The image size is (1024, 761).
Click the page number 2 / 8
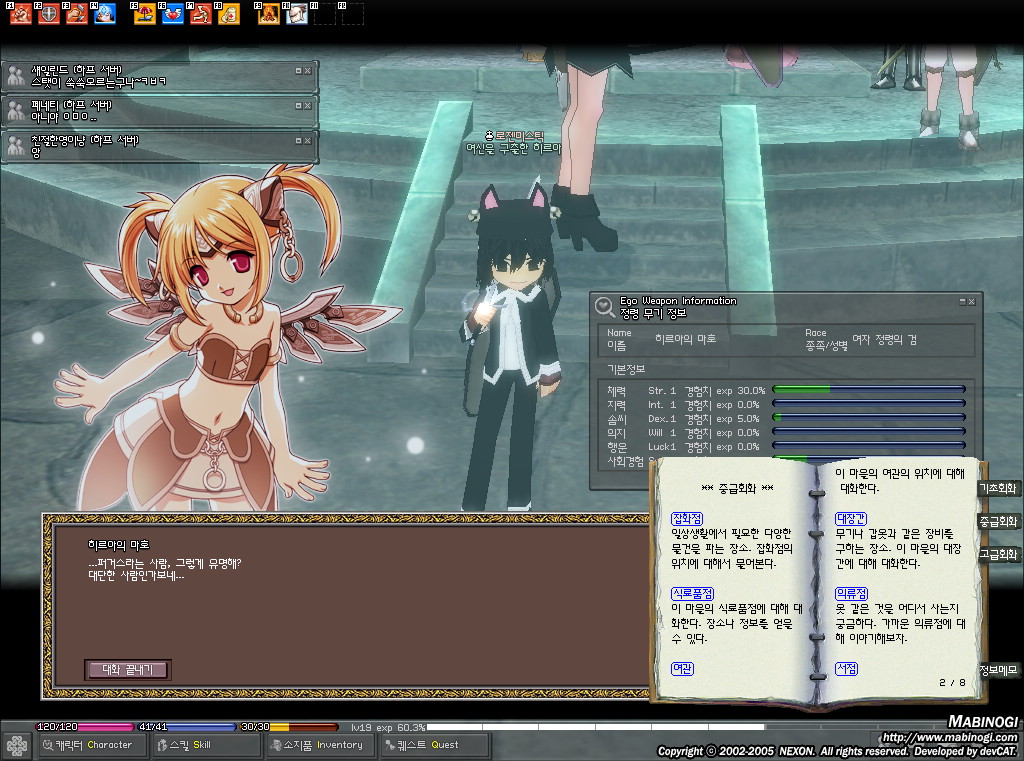952,683
